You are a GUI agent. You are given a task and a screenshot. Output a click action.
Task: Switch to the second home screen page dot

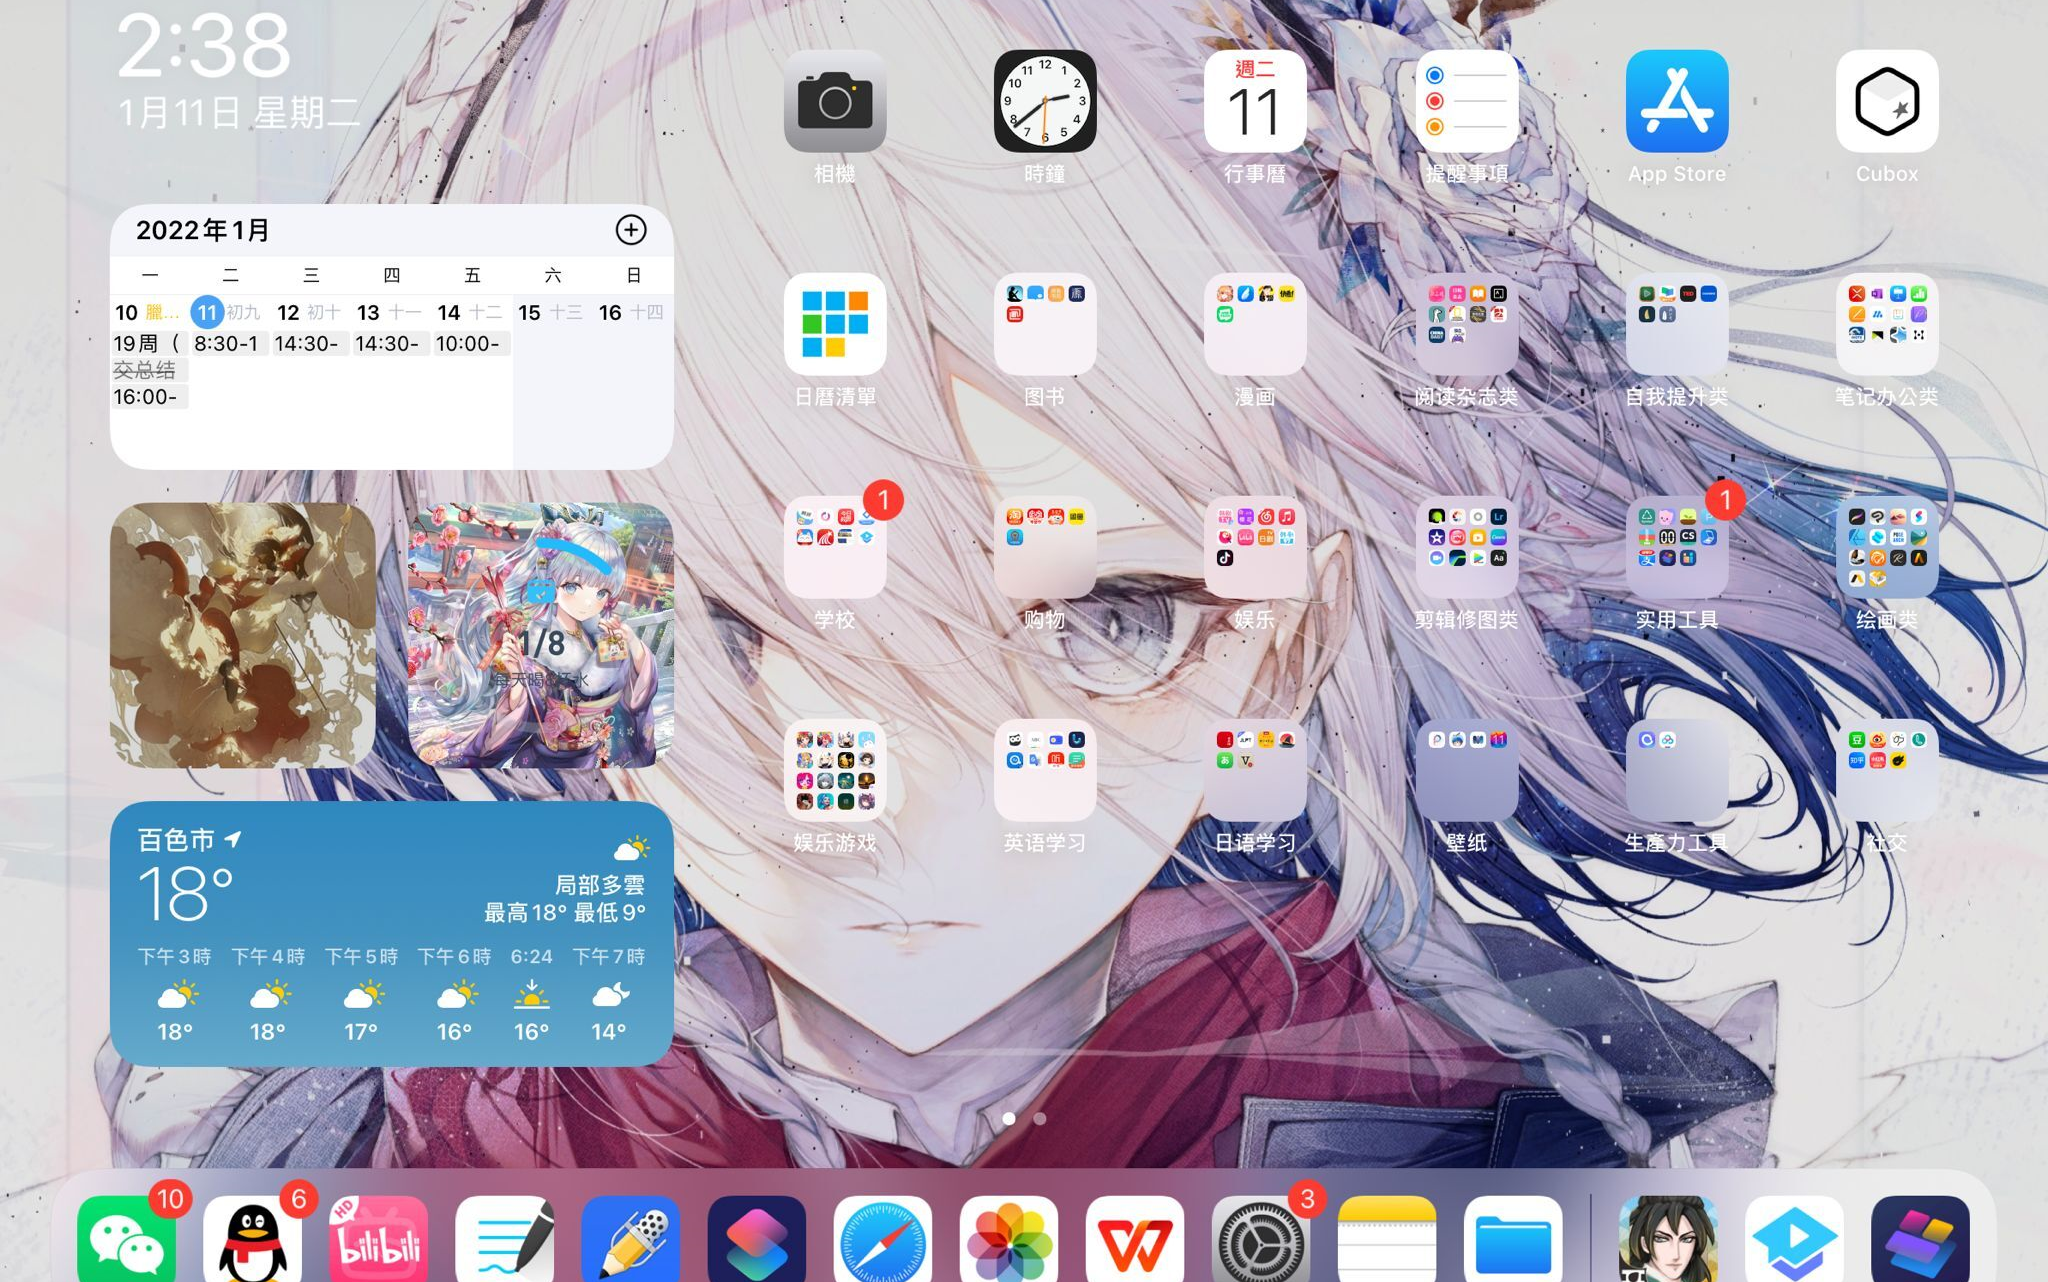point(1040,1118)
